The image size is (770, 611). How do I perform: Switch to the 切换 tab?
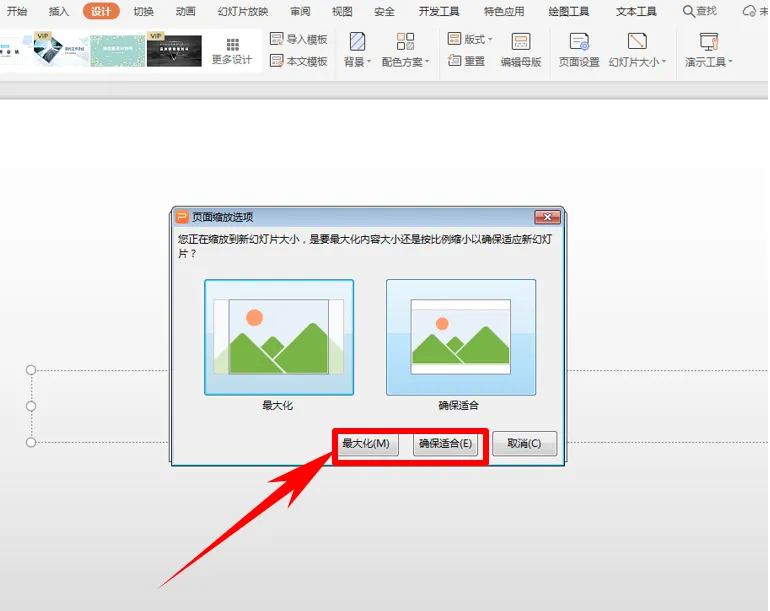click(x=143, y=11)
